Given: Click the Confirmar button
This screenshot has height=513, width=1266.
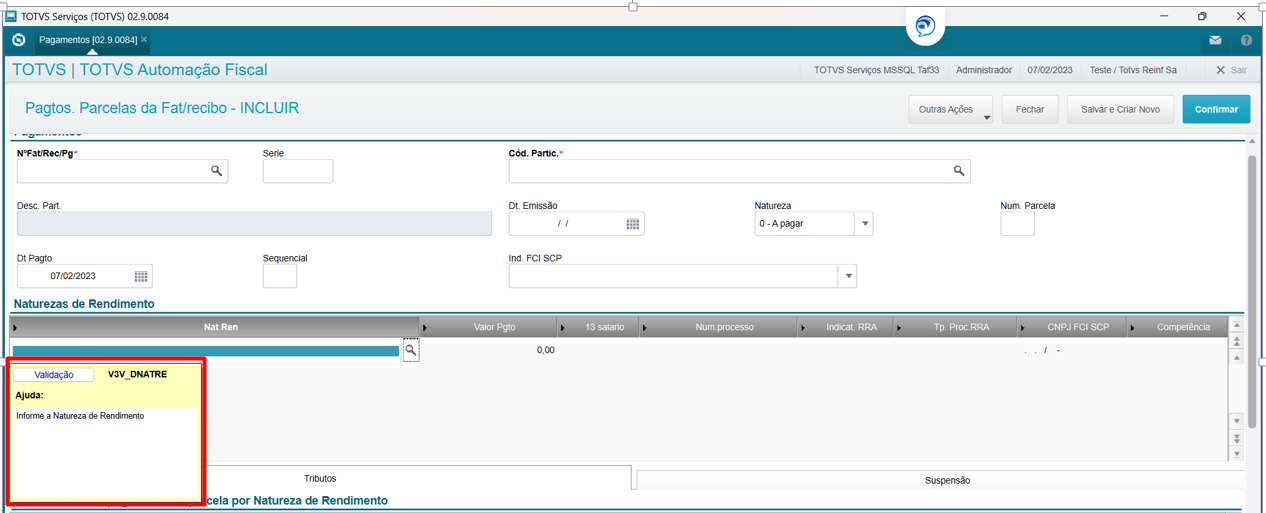Looking at the screenshot, I should click(1216, 109).
